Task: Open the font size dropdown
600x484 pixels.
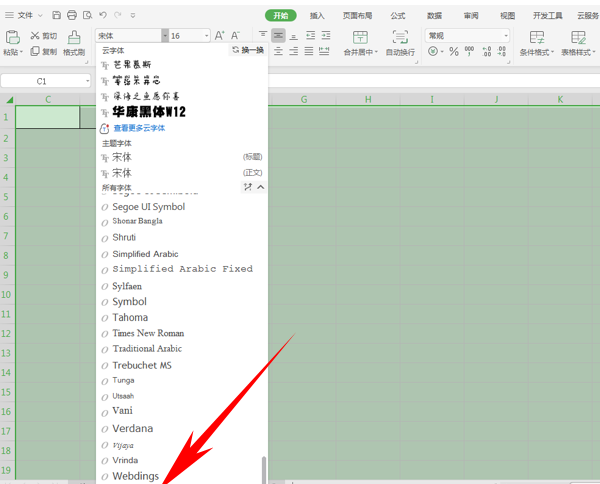Action: (206, 36)
